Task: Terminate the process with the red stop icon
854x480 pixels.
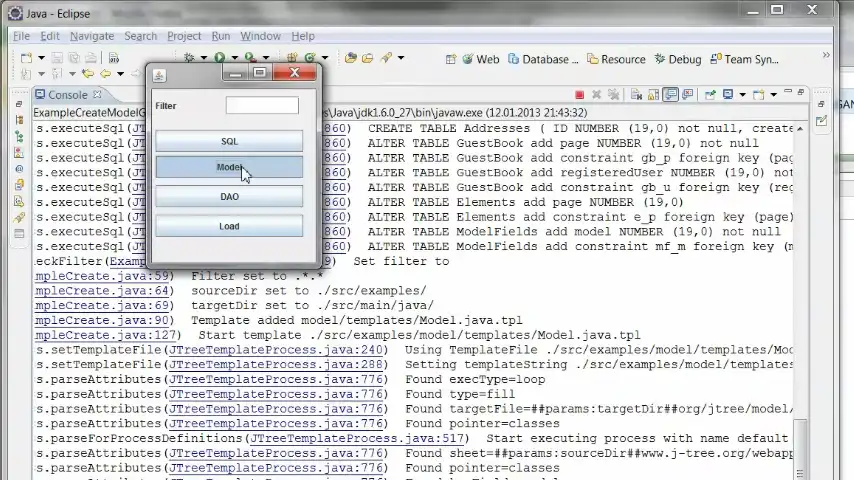Action: [580, 95]
